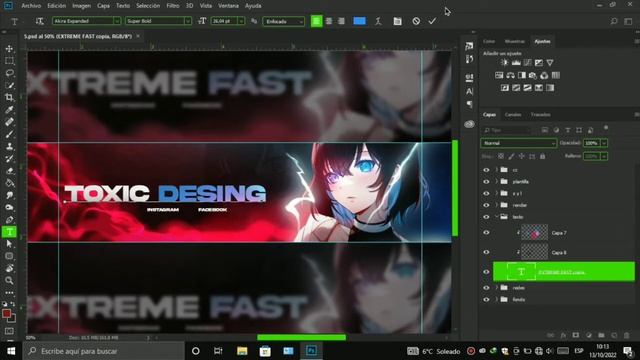
Task: Open the font size dropdown arrow
Action: tap(241, 21)
